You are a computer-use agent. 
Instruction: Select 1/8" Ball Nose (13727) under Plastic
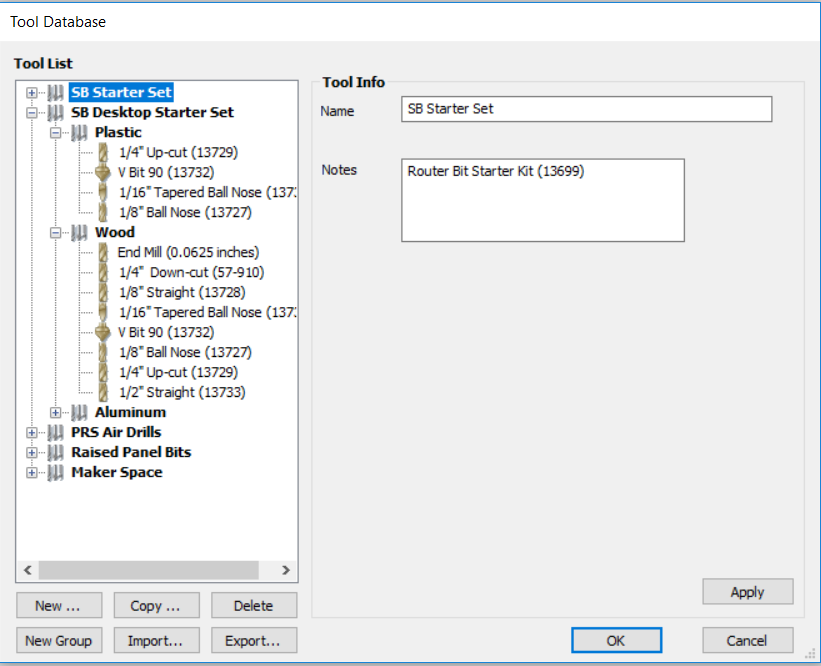pyautogui.click(x=185, y=212)
